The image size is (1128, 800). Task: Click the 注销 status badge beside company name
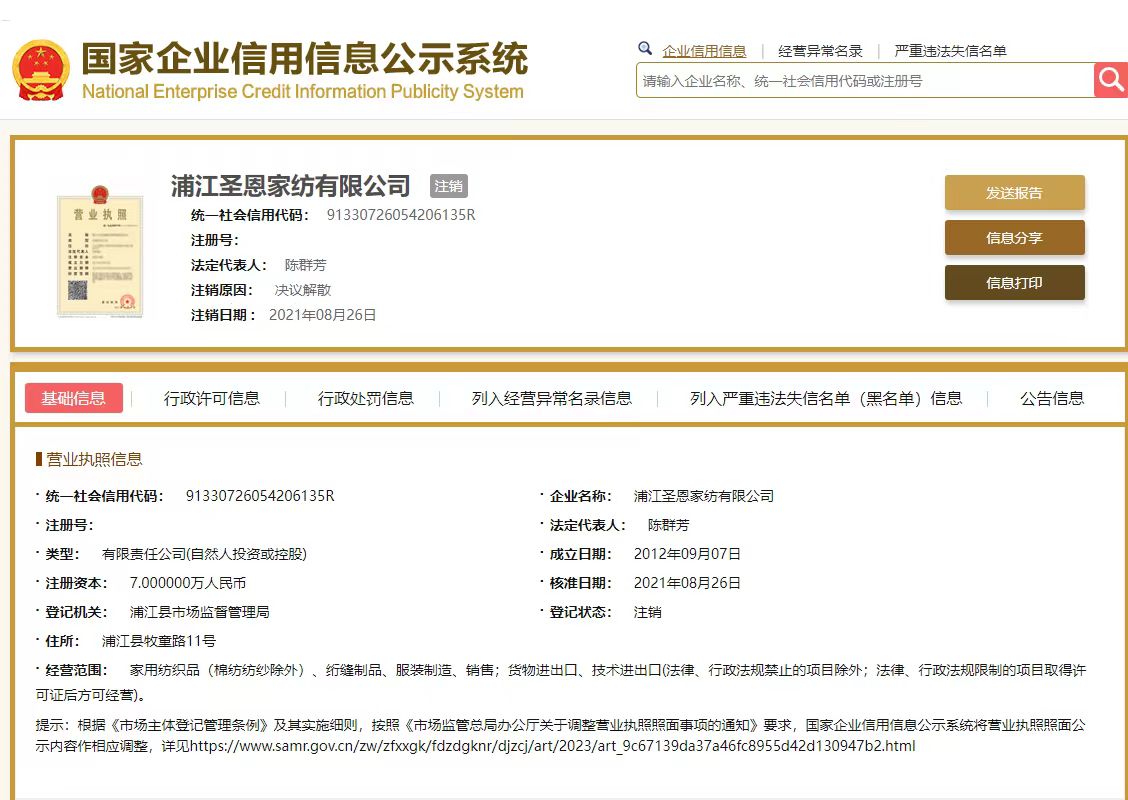(449, 186)
